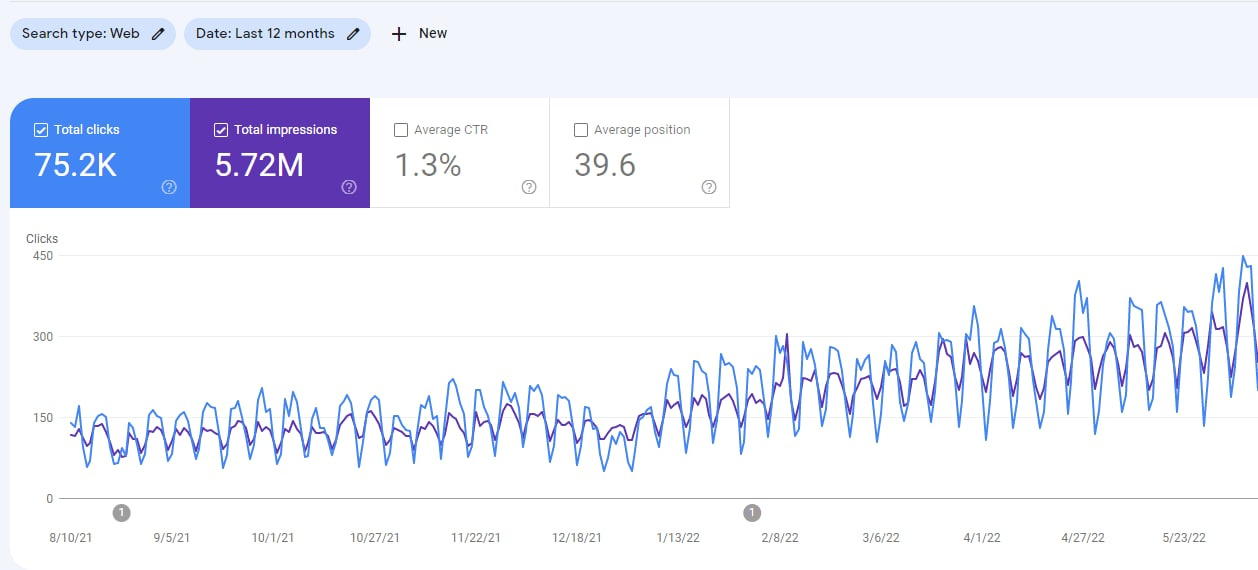Click the pencil icon on Search type chip

(158, 34)
